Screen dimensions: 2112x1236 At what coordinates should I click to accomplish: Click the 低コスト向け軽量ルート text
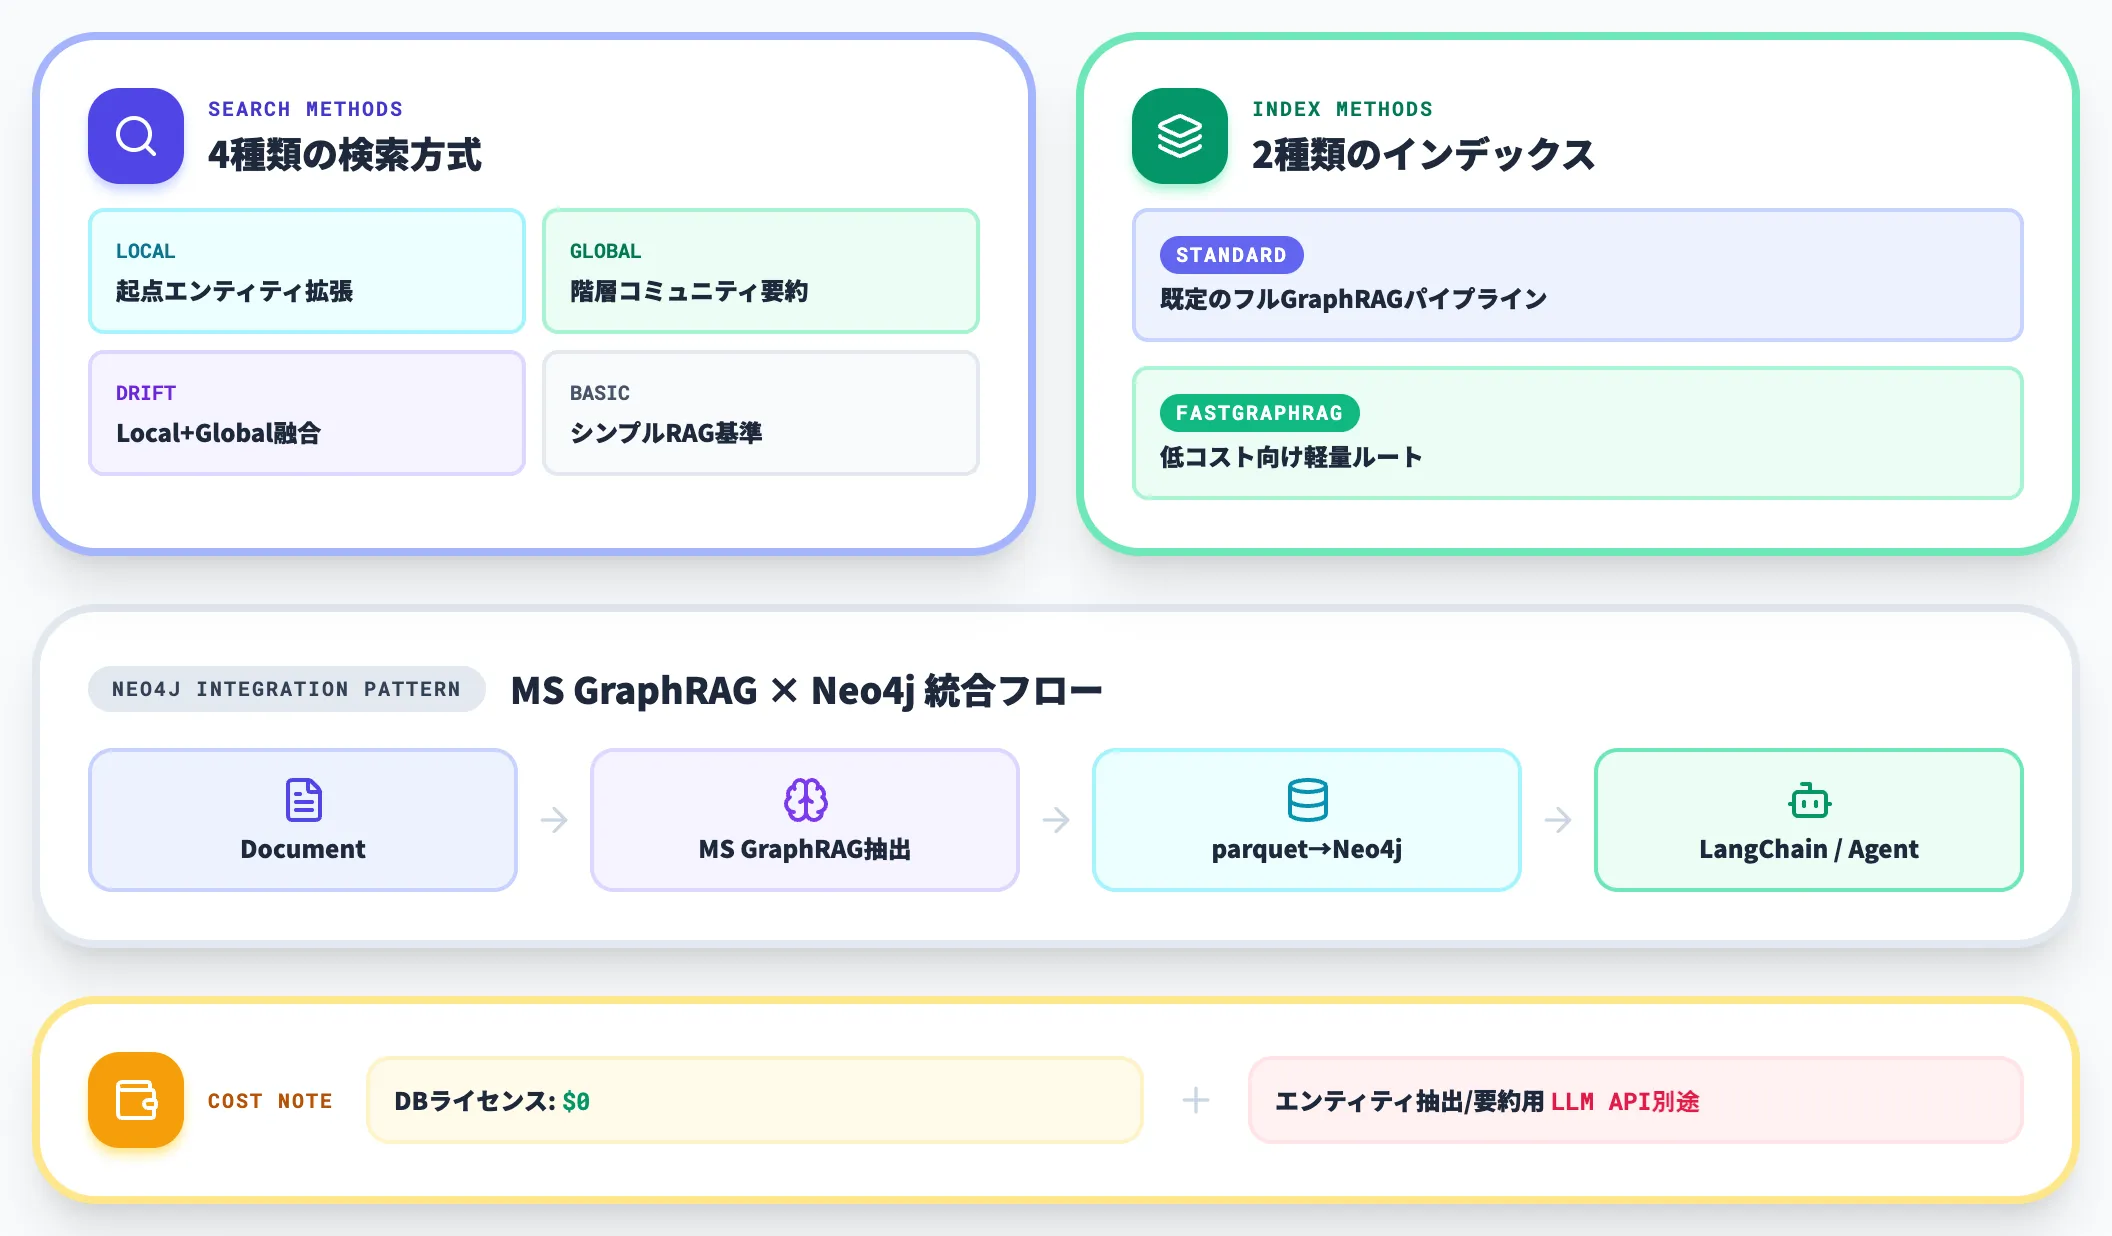pyautogui.click(x=1291, y=457)
